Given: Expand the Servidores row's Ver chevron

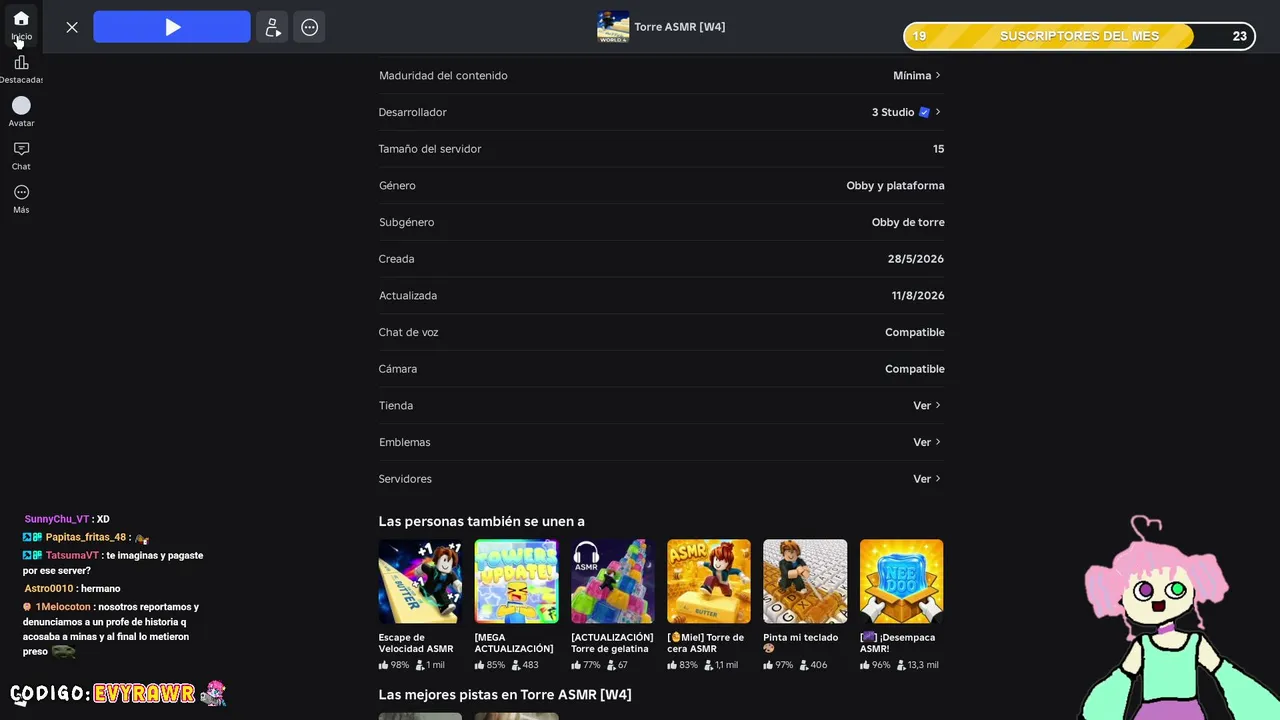Looking at the screenshot, I should point(938,479).
